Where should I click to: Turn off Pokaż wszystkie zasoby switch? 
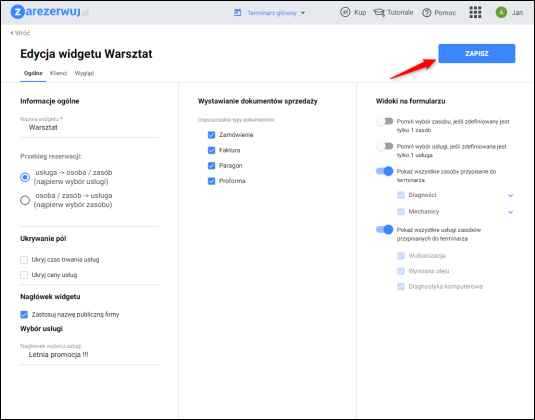(385, 171)
